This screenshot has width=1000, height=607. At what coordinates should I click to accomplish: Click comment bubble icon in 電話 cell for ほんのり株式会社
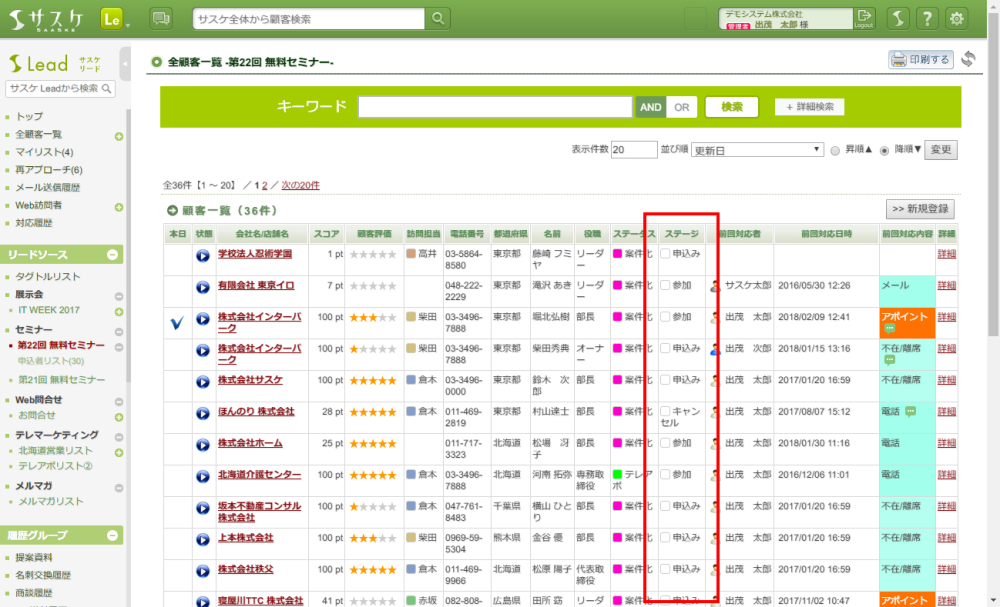point(910,411)
